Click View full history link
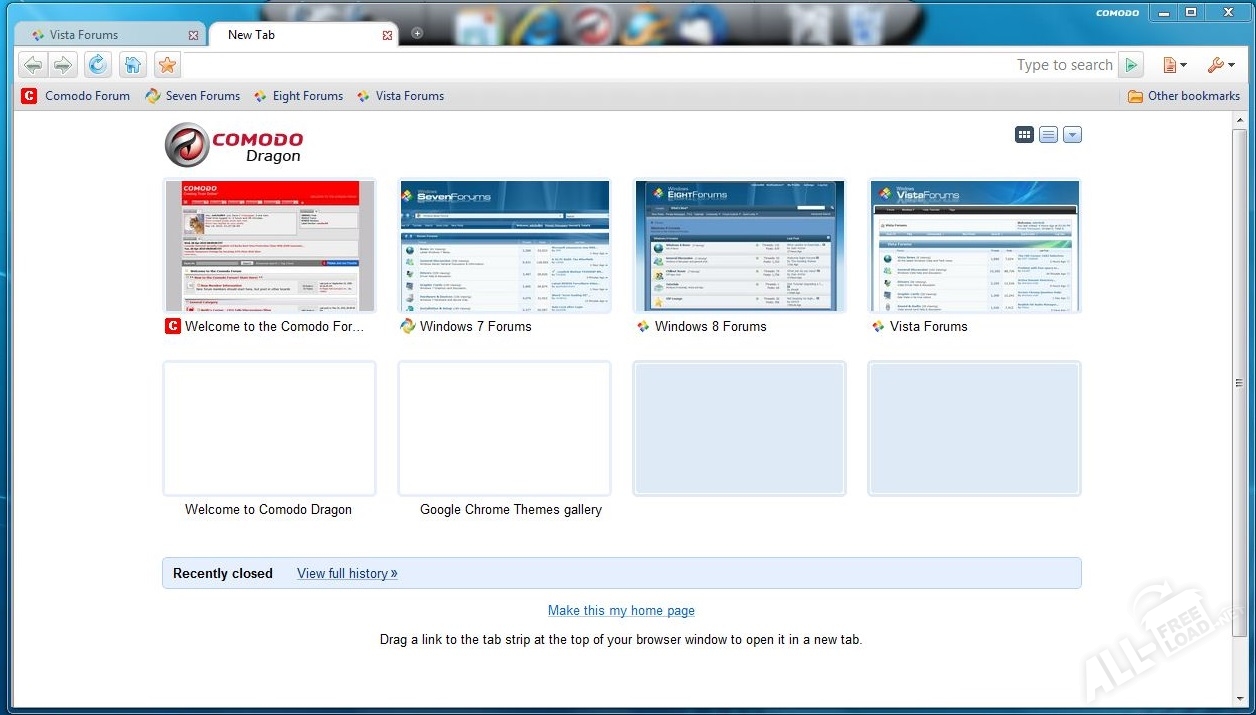The image size is (1256, 715). [x=347, y=573]
